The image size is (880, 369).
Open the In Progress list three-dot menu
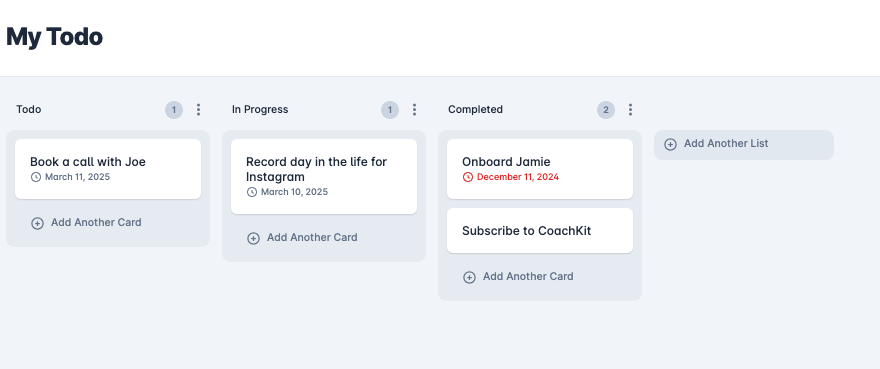[x=414, y=110]
